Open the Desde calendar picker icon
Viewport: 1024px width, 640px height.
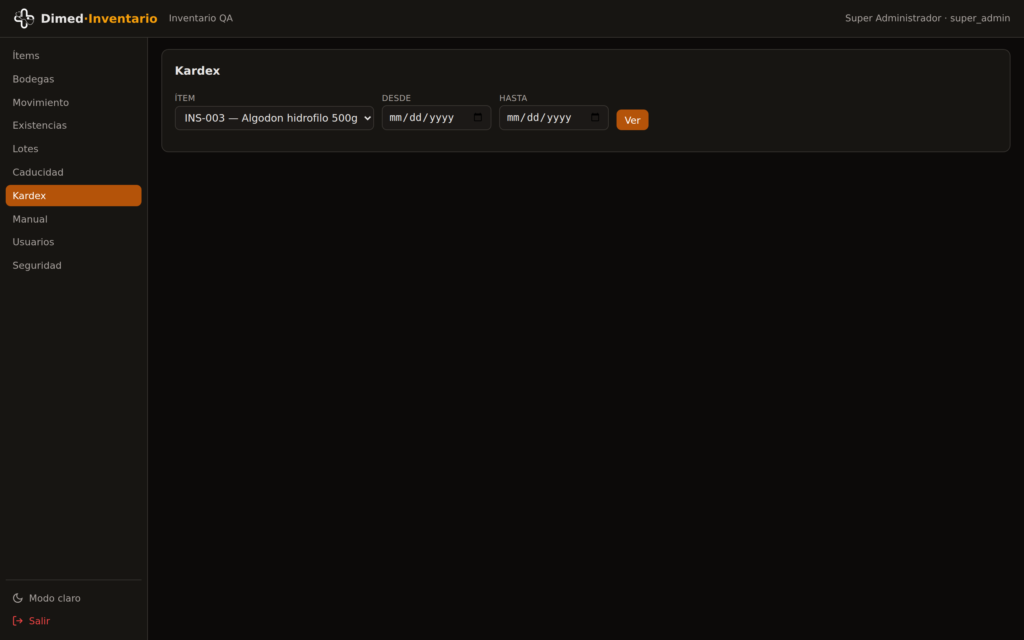[477, 118]
